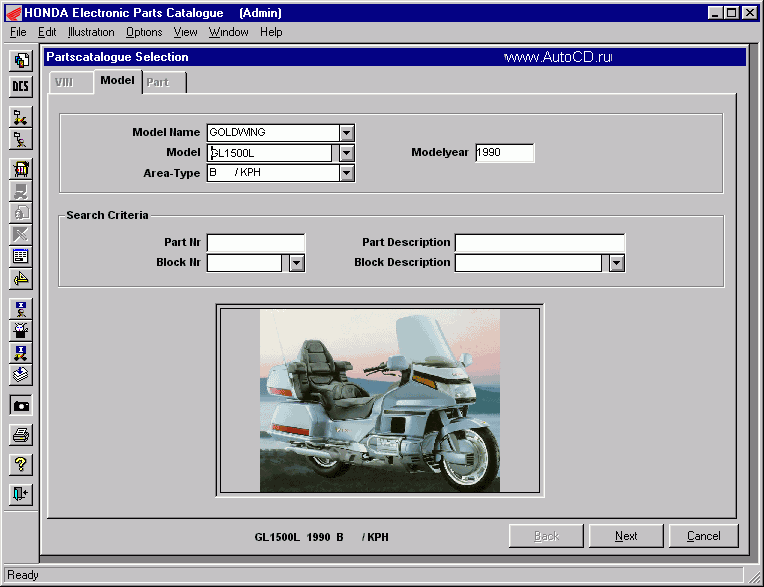Click the Back button
The height and width of the screenshot is (587, 764).
point(546,536)
